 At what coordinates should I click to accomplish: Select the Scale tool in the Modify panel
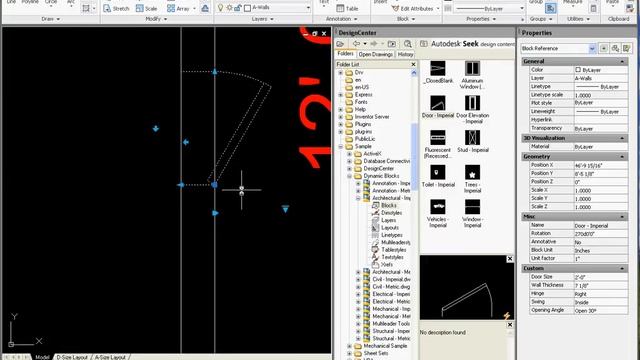coord(147,8)
